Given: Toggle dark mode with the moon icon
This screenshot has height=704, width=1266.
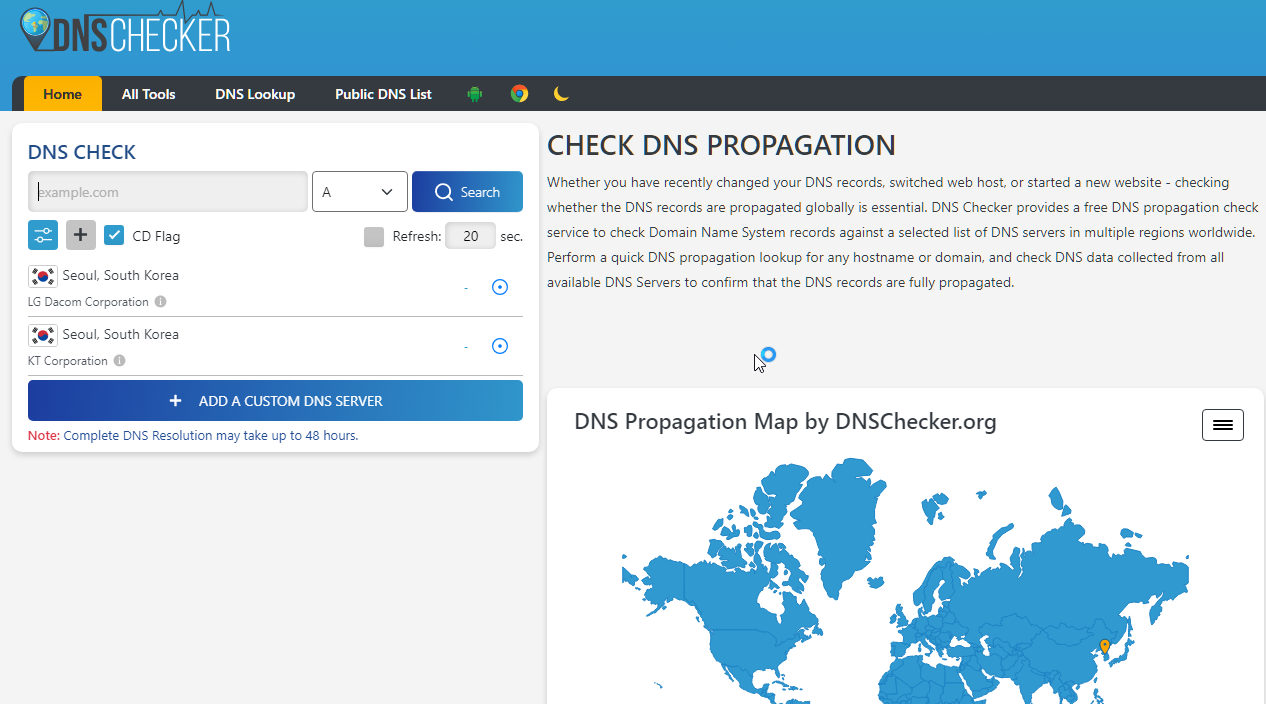Looking at the screenshot, I should point(561,94).
